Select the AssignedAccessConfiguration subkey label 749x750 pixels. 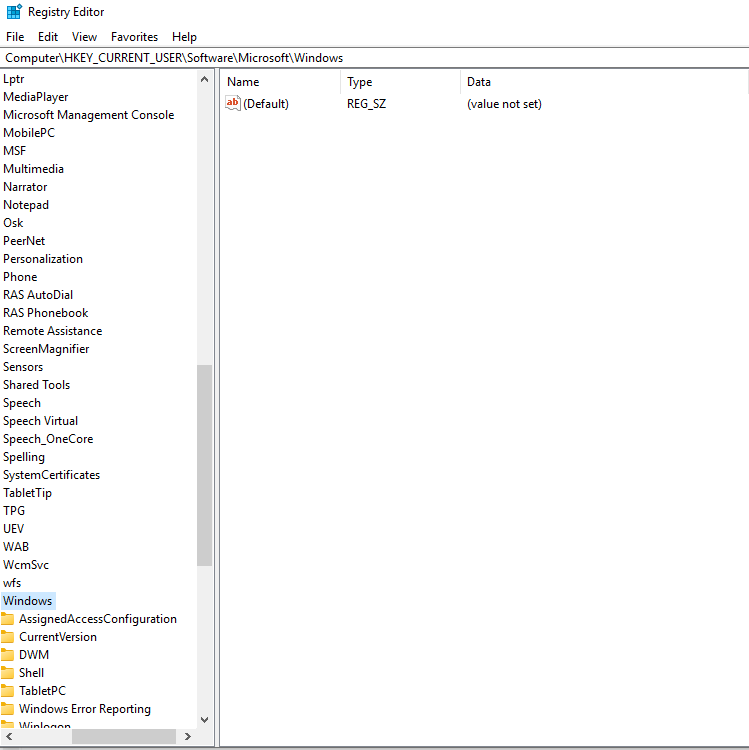(98, 619)
